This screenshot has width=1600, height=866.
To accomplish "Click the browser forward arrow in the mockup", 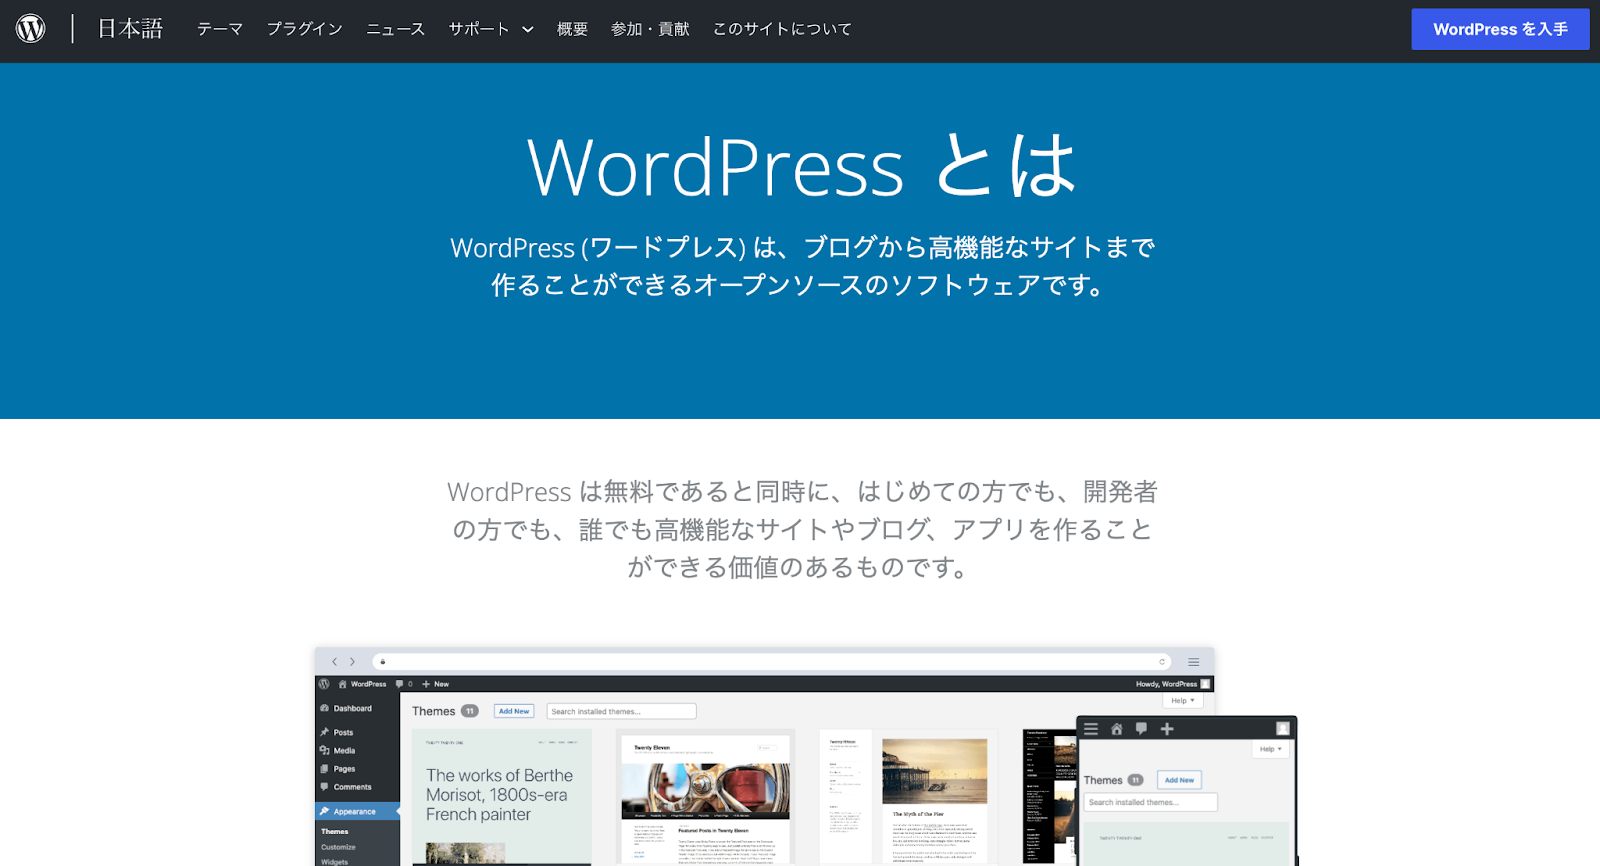I will [x=352, y=661].
